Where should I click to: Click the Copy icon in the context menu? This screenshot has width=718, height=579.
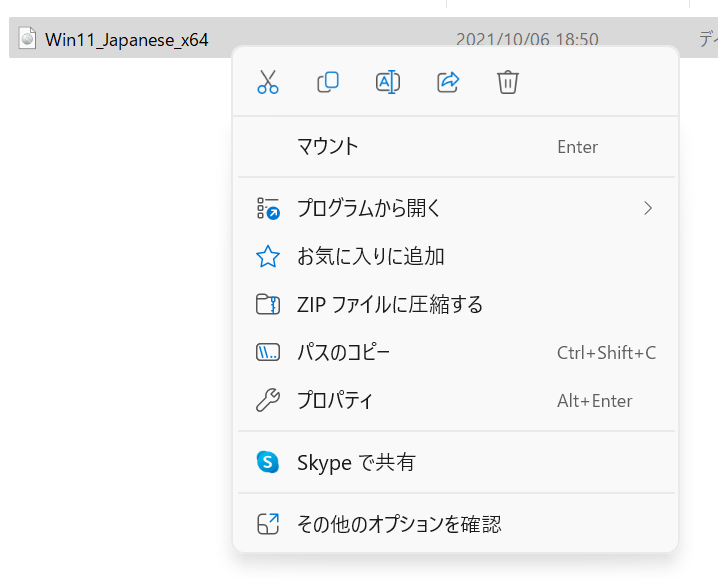[x=328, y=82]
